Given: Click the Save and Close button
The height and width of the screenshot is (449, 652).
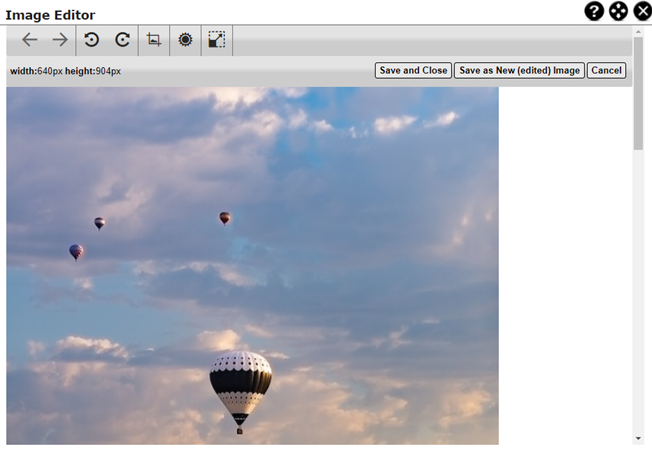Looking at the screenshot, I should (413, 71).
